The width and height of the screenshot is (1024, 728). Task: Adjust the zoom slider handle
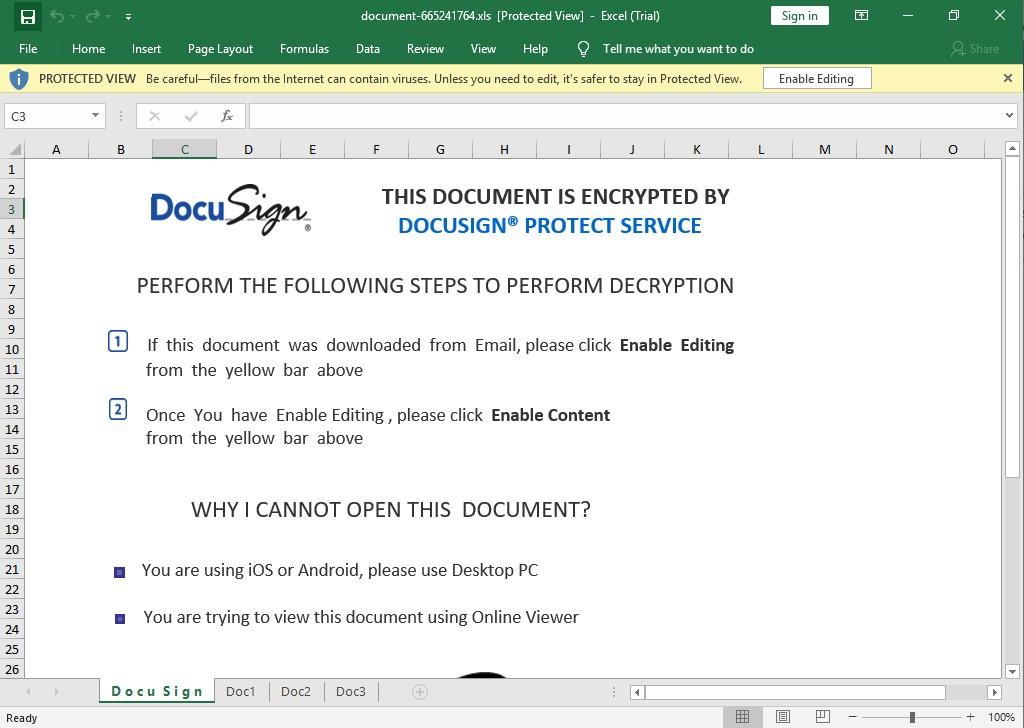point(912,717)
